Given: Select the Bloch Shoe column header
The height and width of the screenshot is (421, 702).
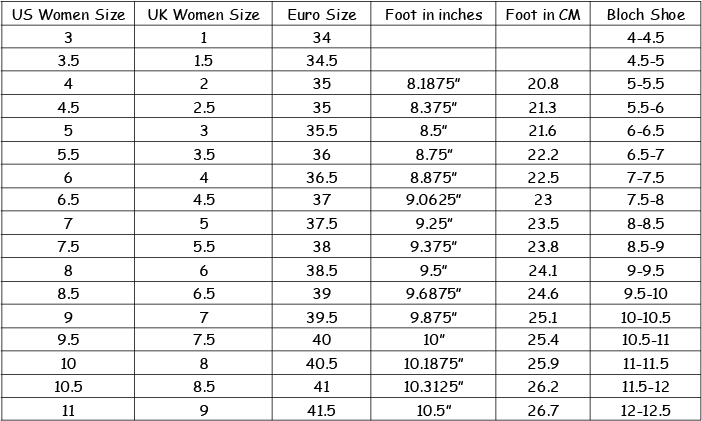Looking at the screenshot, I should (x=645, y=14).
